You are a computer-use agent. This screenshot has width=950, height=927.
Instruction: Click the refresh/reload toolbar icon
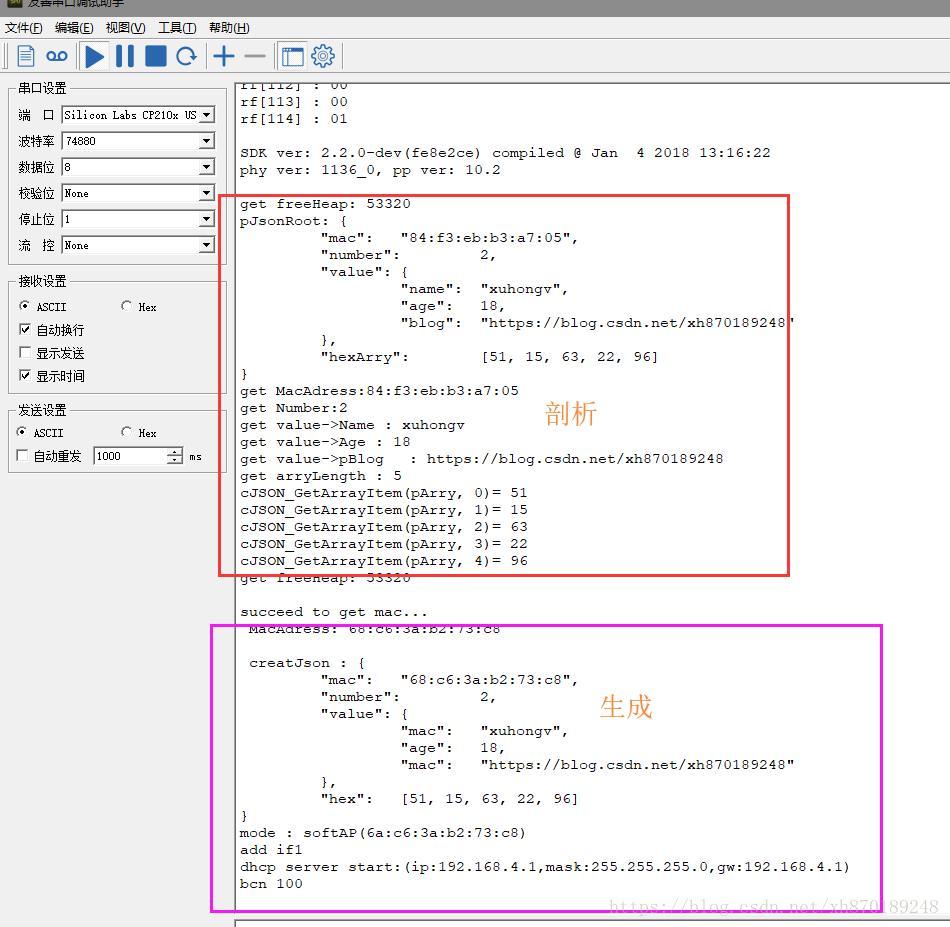point(187,56)
